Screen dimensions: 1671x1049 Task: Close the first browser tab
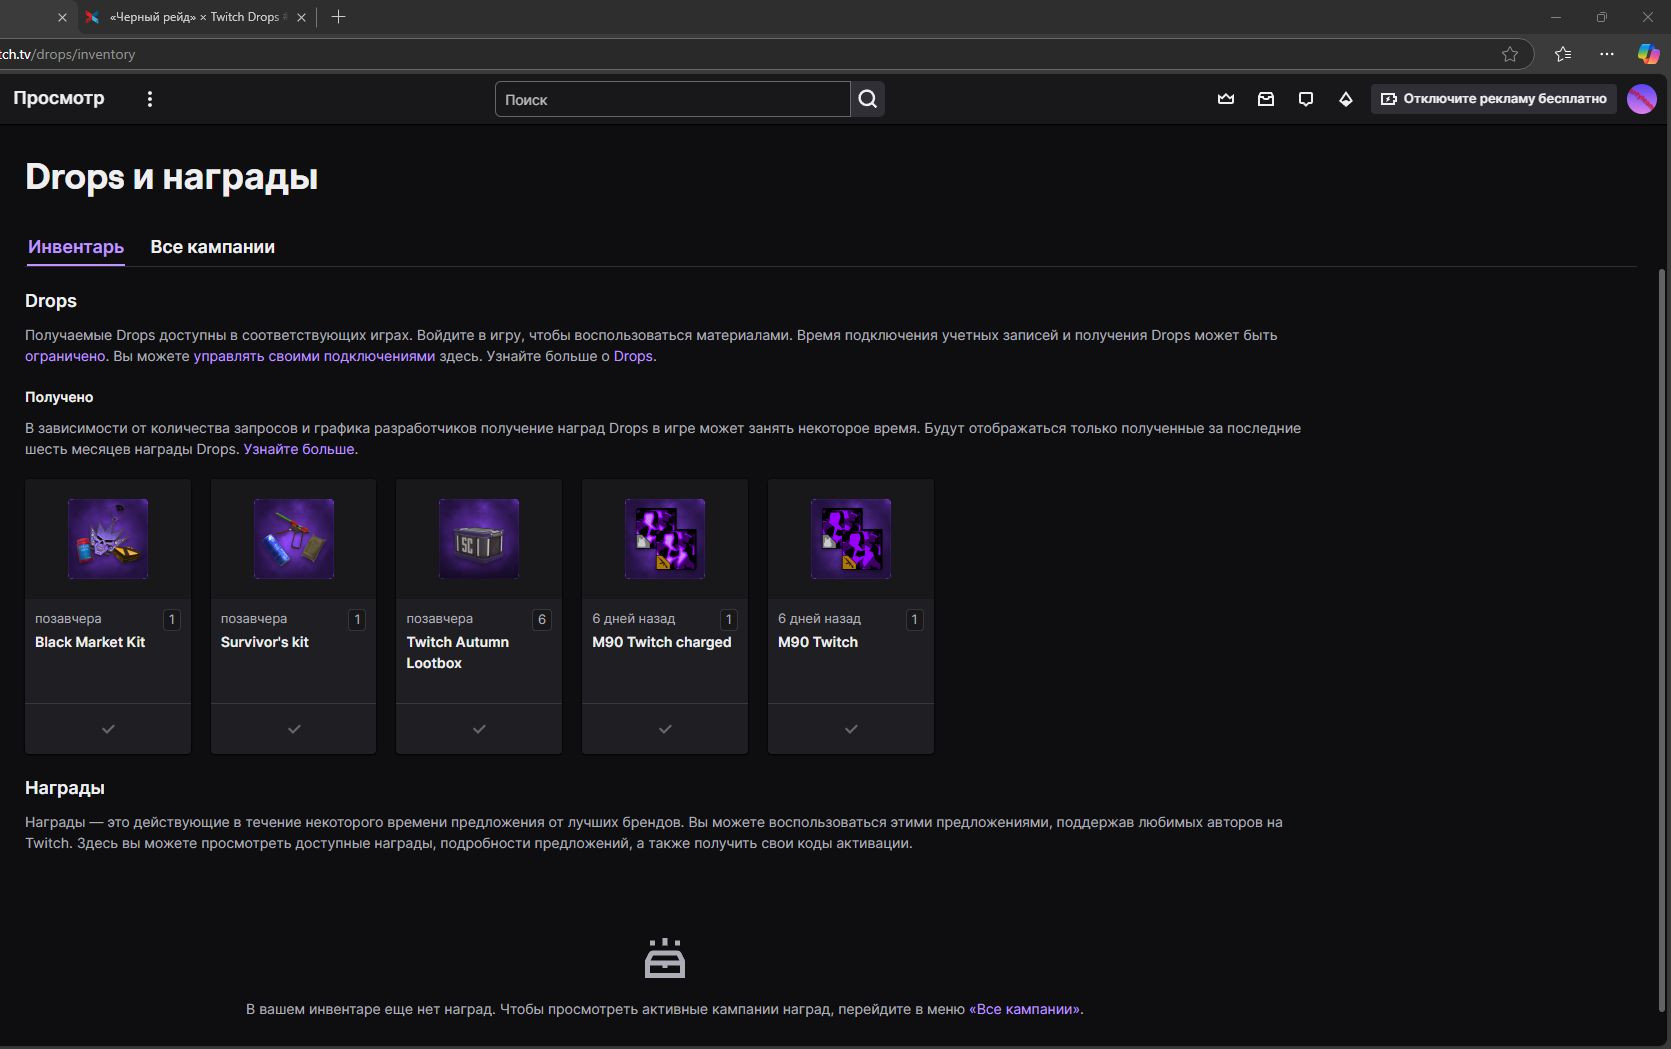point(62,17)
